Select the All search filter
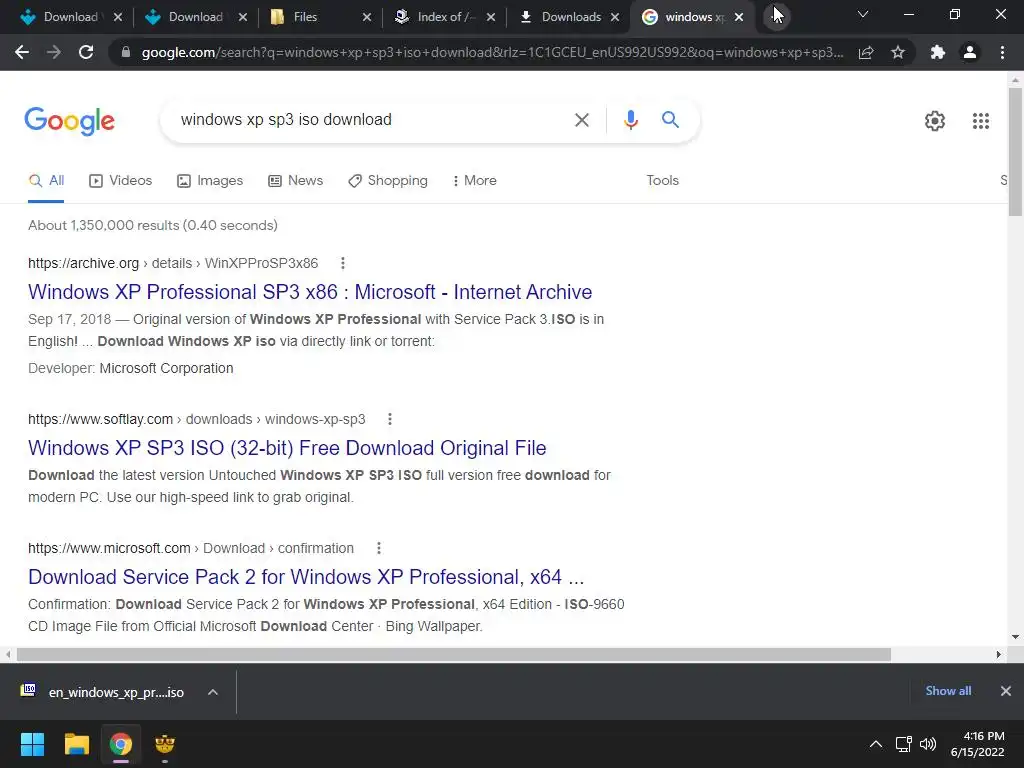Screen dimensions: 1024x768 (x=46, y=181)
